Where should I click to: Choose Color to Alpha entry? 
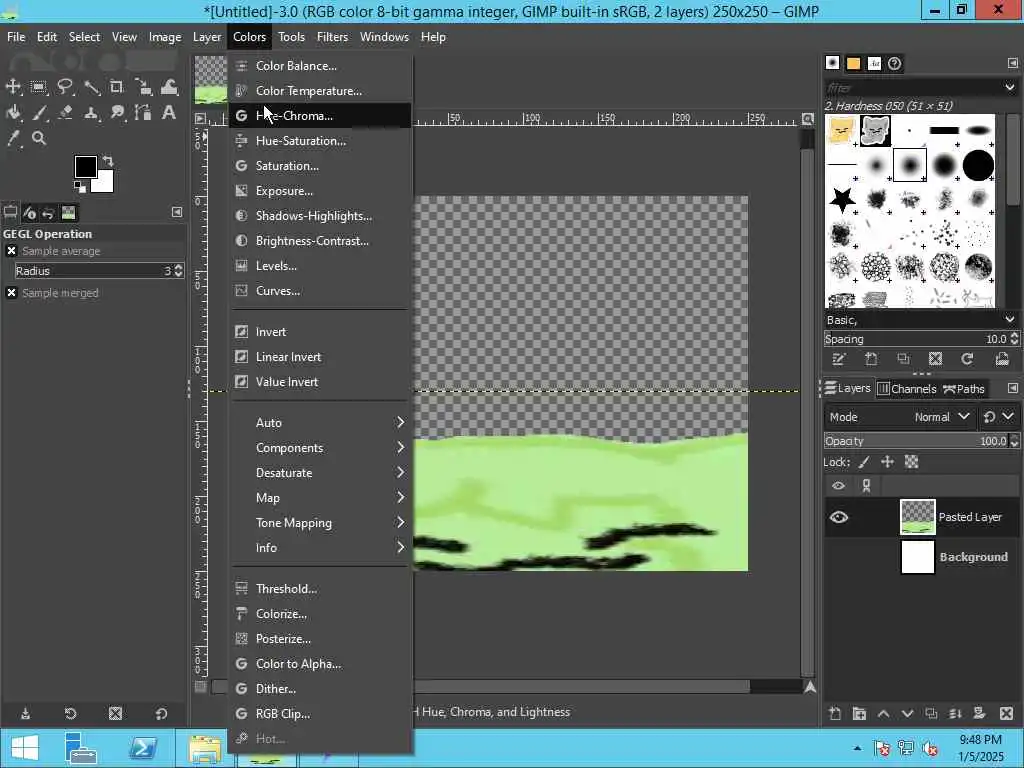point(320,664)
